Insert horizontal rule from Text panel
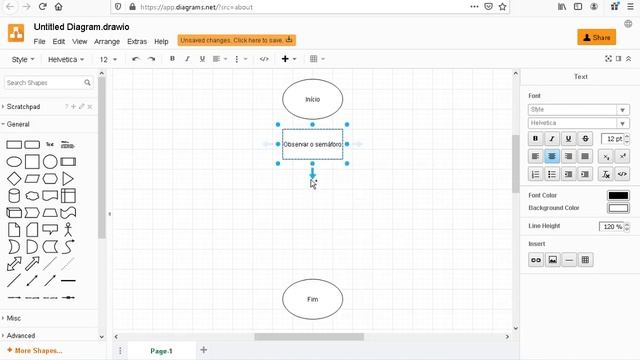 click(x=569, y=260)
